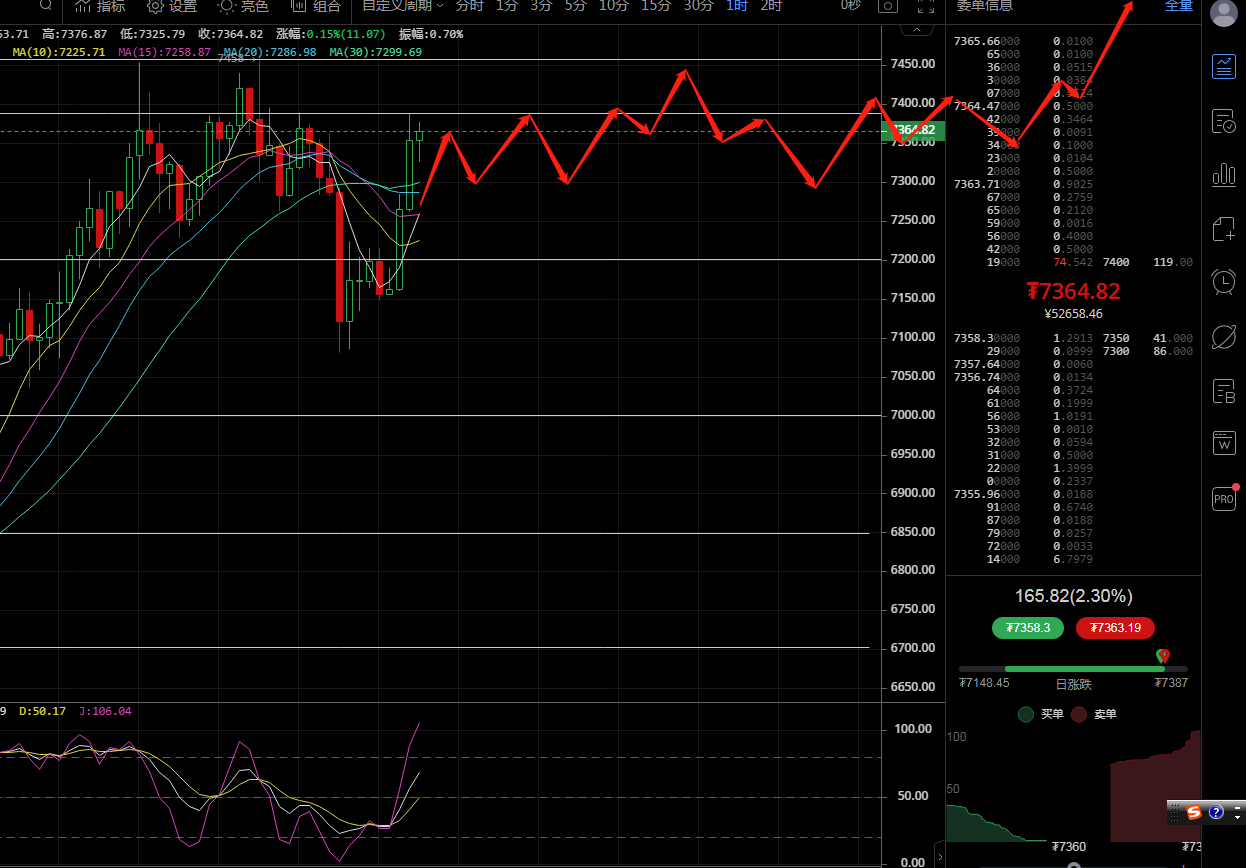Switch to the 分时 chart view
This screenshot has width=1246, height=868.
coord(468,6)
